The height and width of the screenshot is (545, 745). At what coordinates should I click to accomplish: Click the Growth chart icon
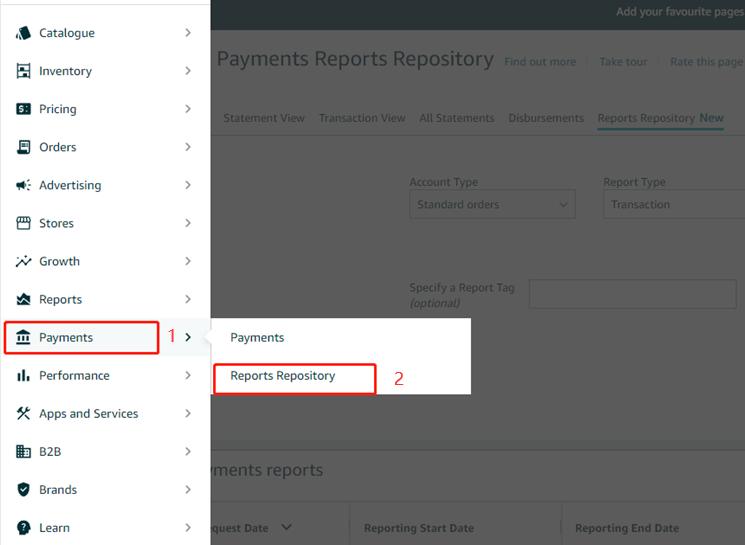[x=23, y=261]
